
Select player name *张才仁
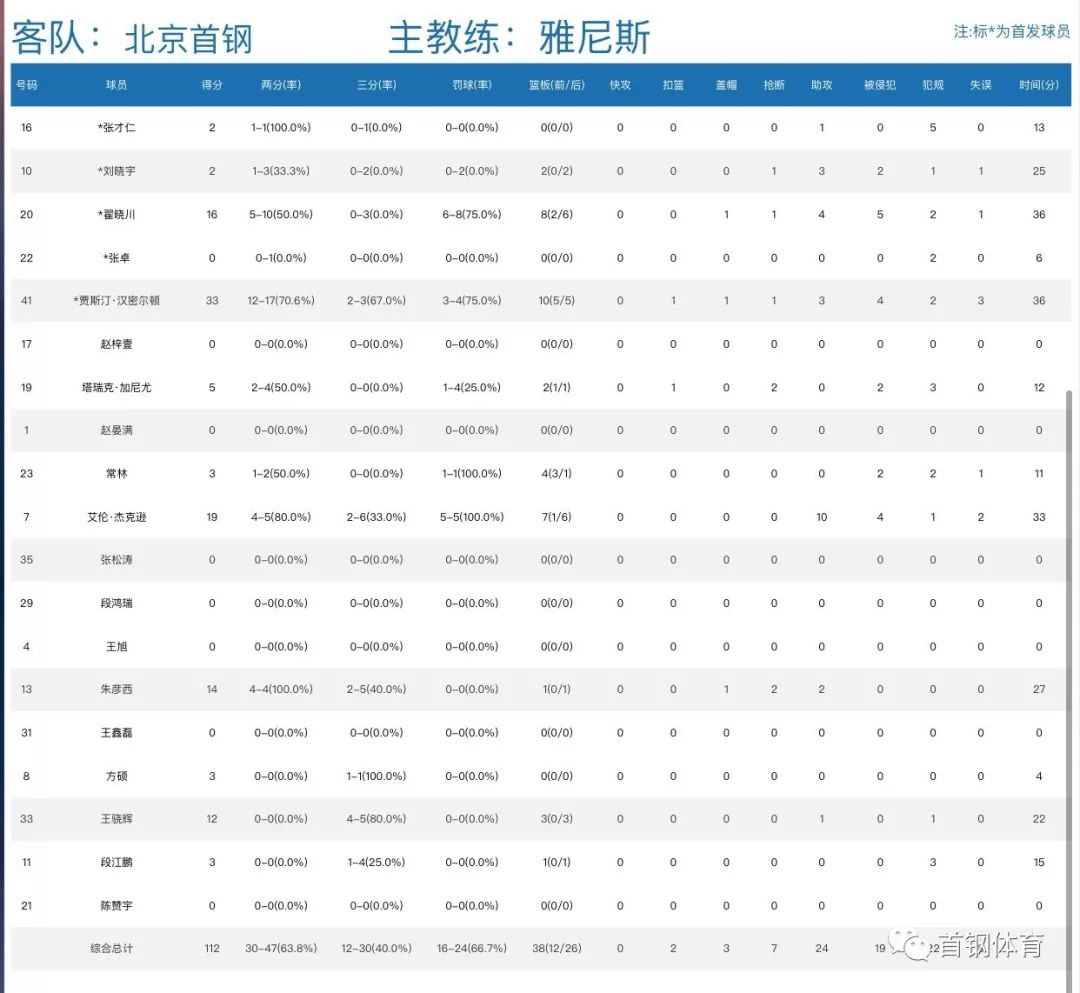pos(116,127)
